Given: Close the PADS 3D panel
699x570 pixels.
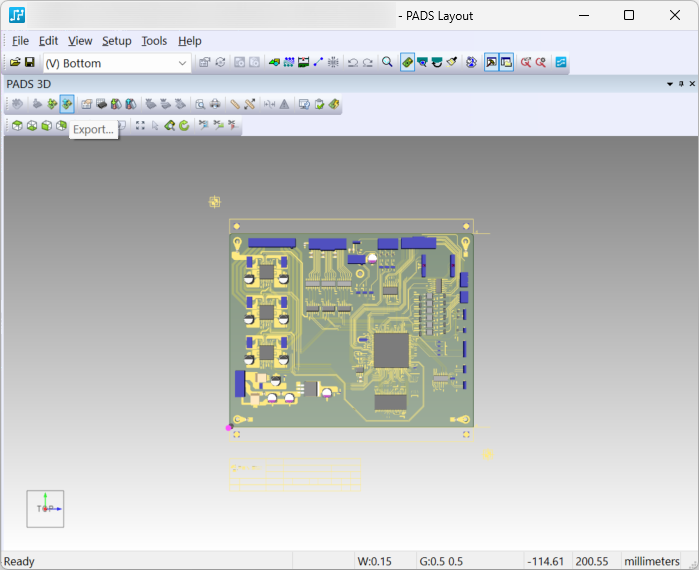Looking at the screenshot, I should point(692,84).
